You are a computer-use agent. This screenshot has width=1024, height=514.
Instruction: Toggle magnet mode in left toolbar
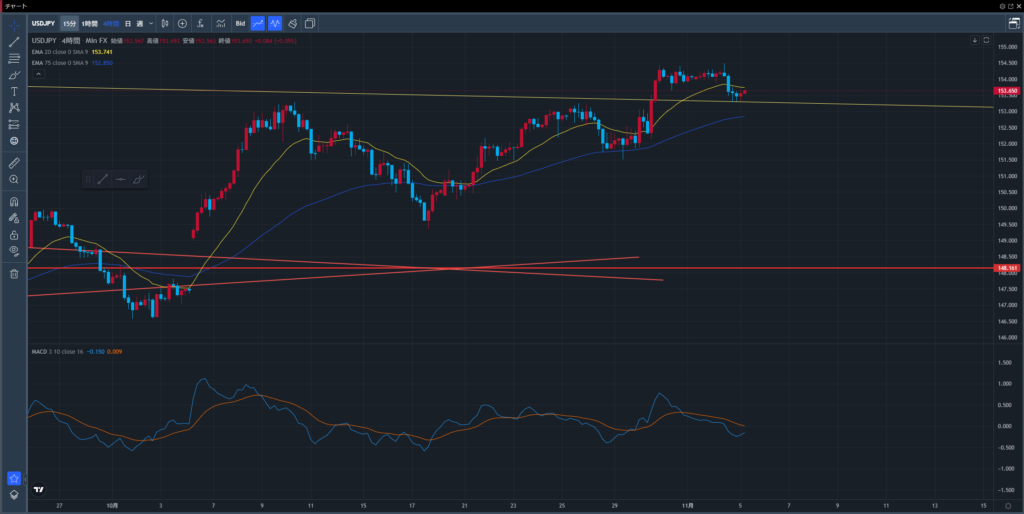(x=14, y=201)
